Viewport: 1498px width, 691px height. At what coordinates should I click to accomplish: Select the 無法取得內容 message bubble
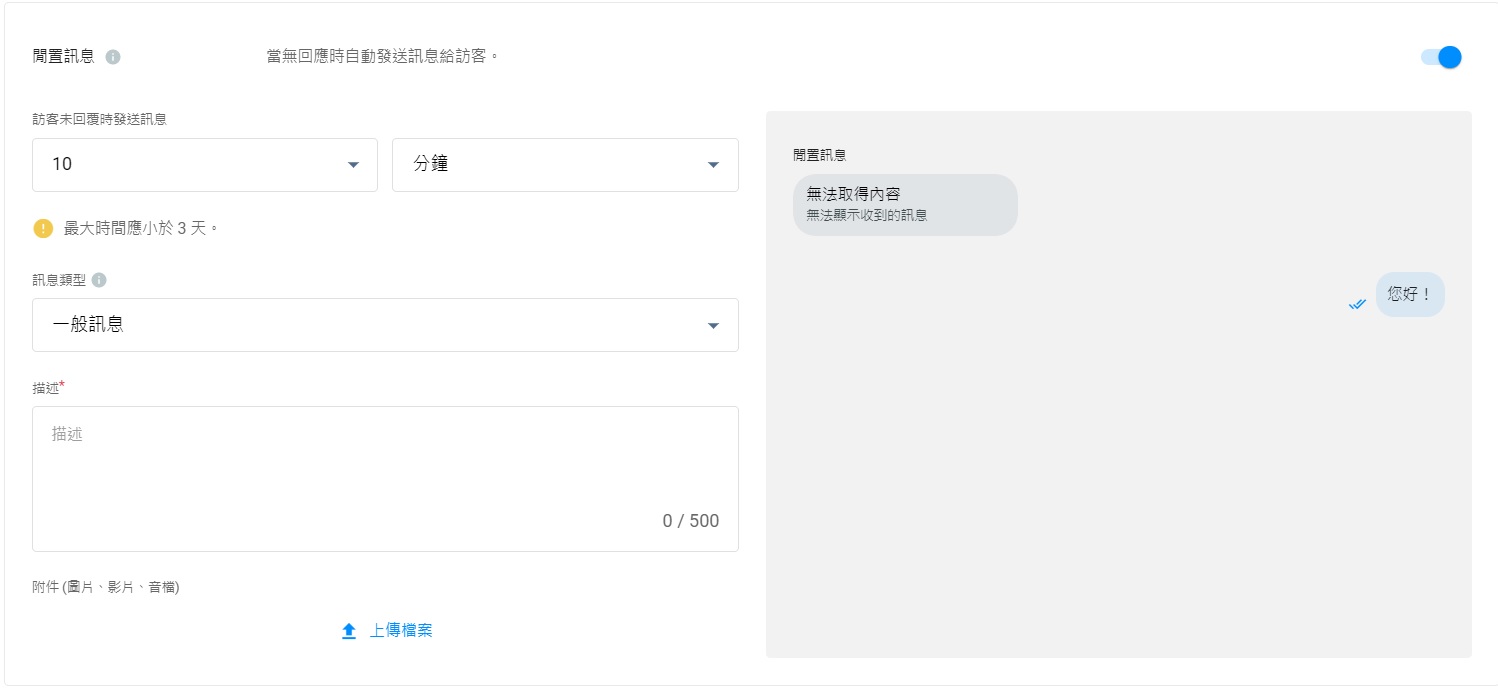point(904,204)
